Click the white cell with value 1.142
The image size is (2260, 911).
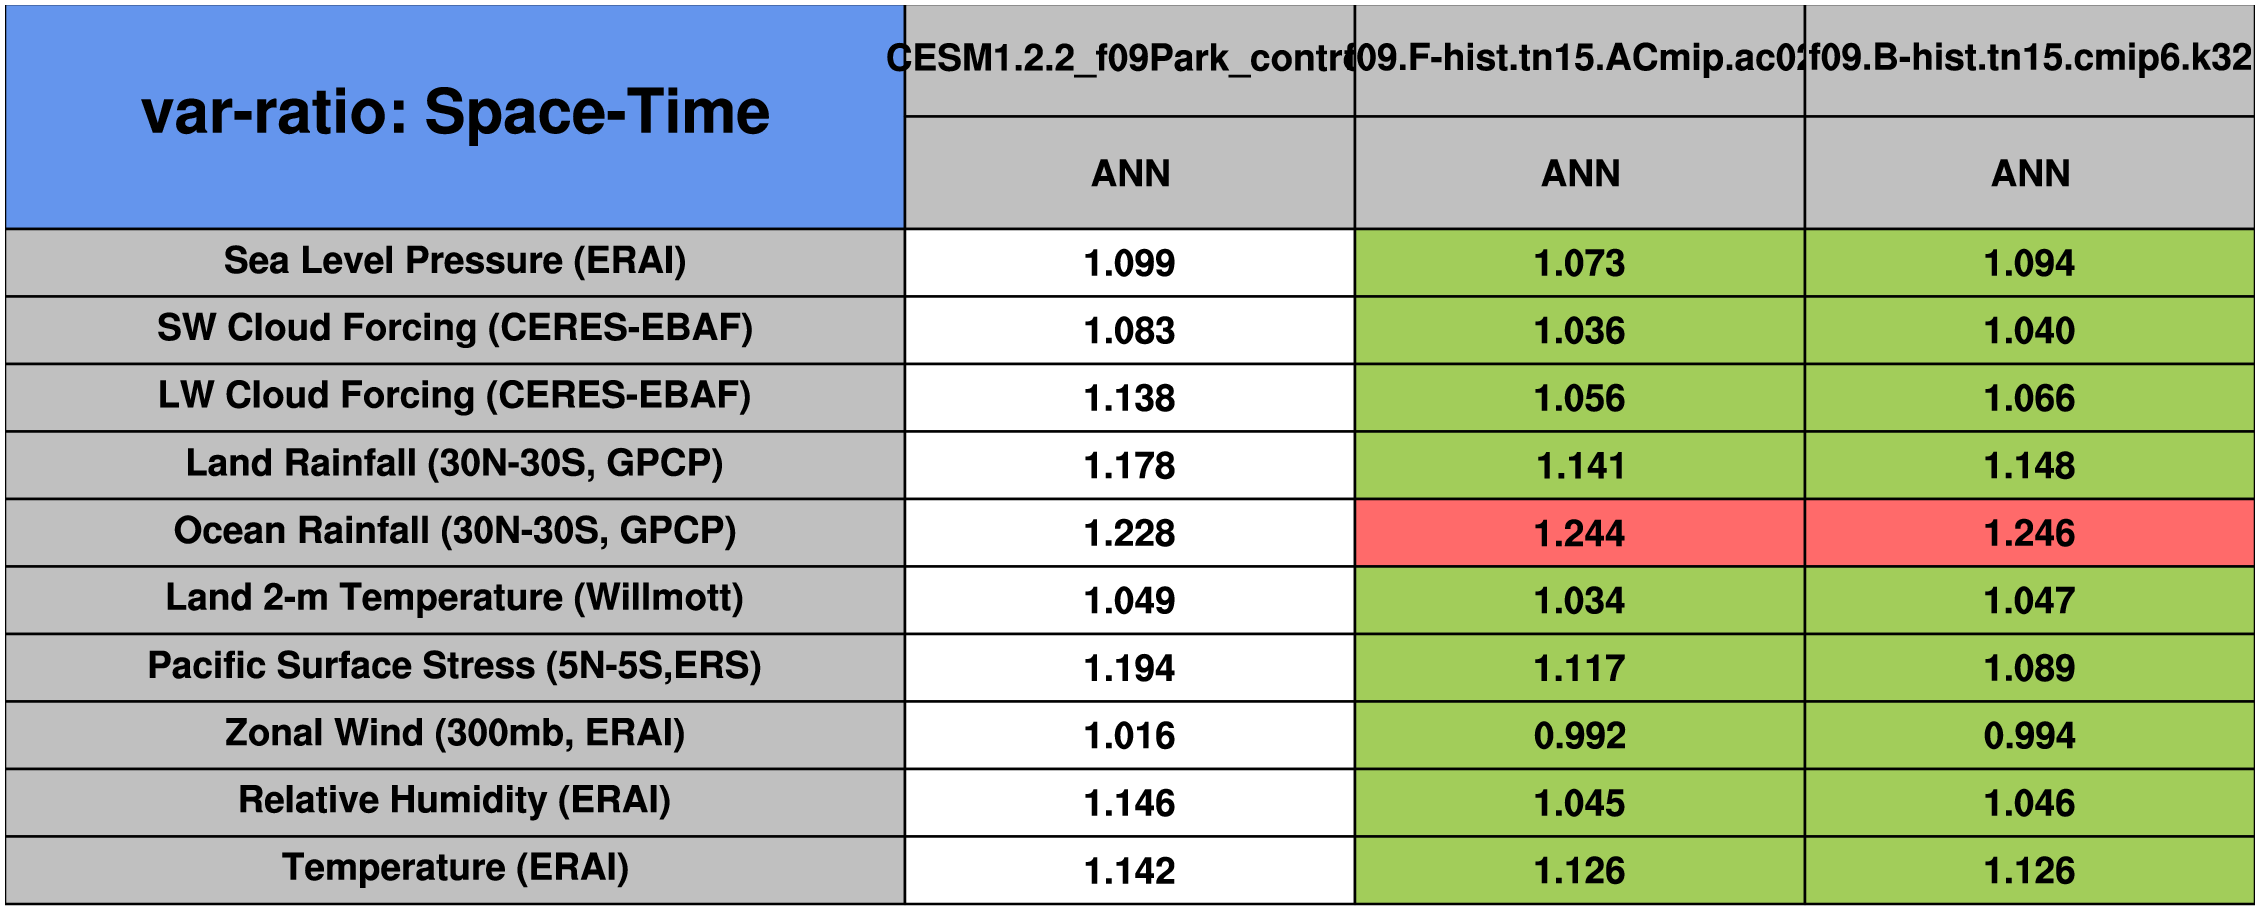(x=1129, y=870)
